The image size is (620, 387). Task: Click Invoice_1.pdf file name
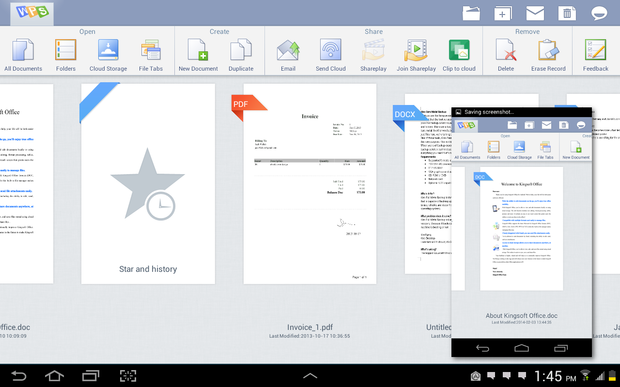[x=310, y=327]
